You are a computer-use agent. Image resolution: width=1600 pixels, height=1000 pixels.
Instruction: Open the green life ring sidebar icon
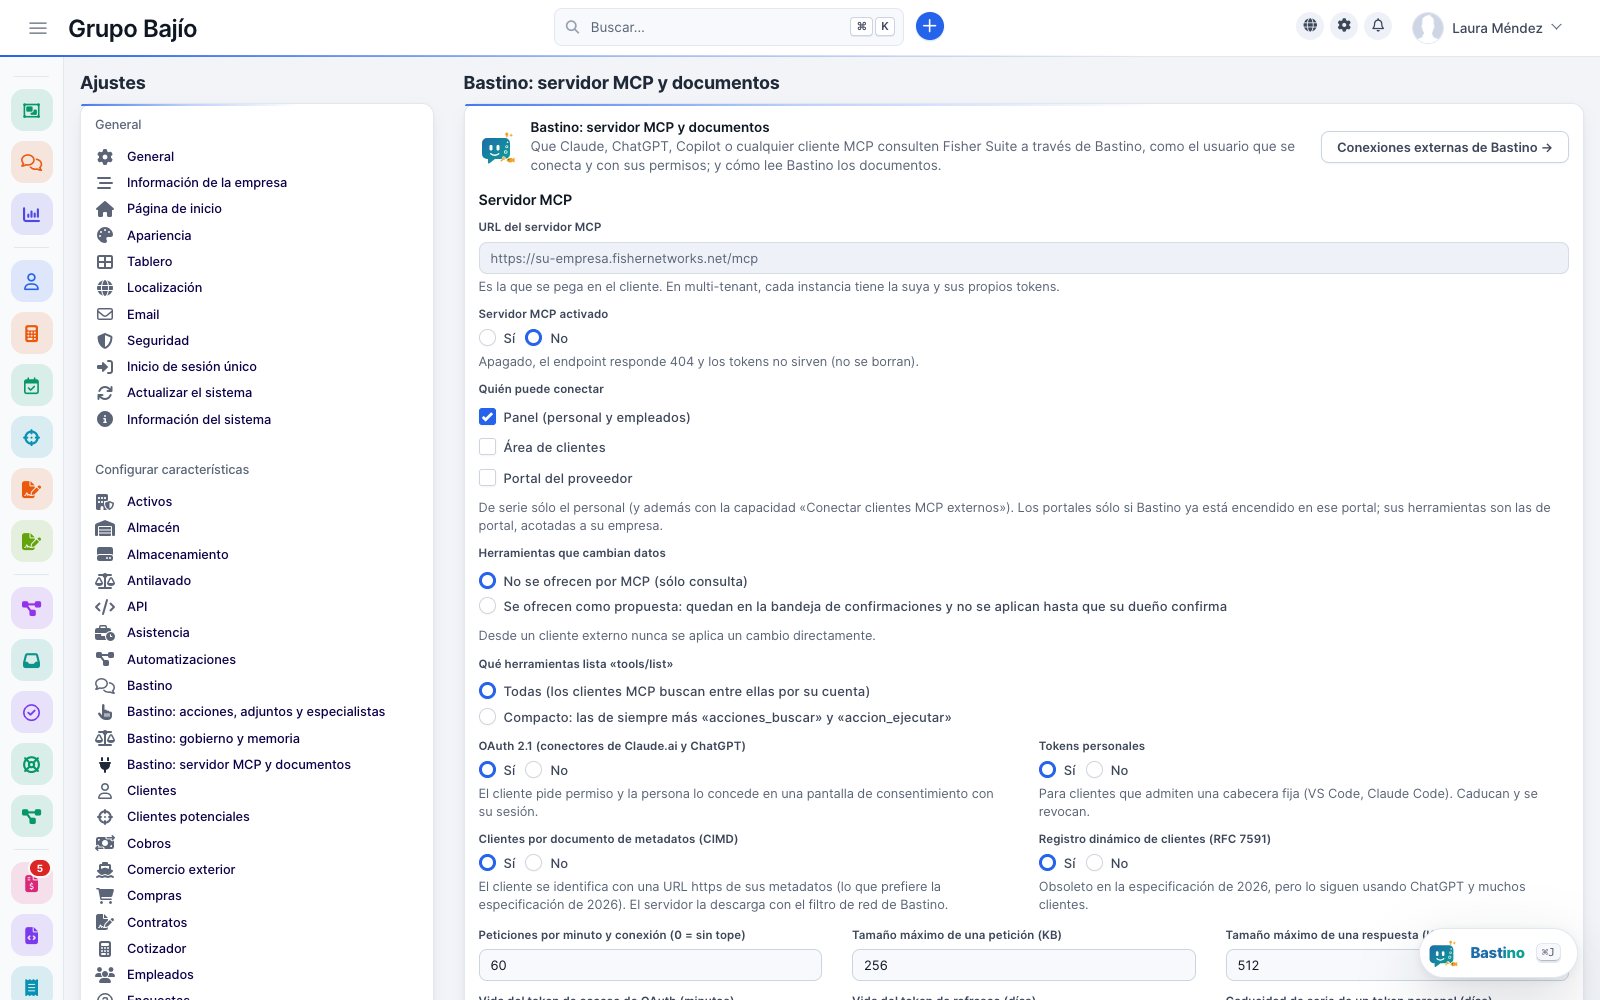pyautogui.click(x=32, y=764)
